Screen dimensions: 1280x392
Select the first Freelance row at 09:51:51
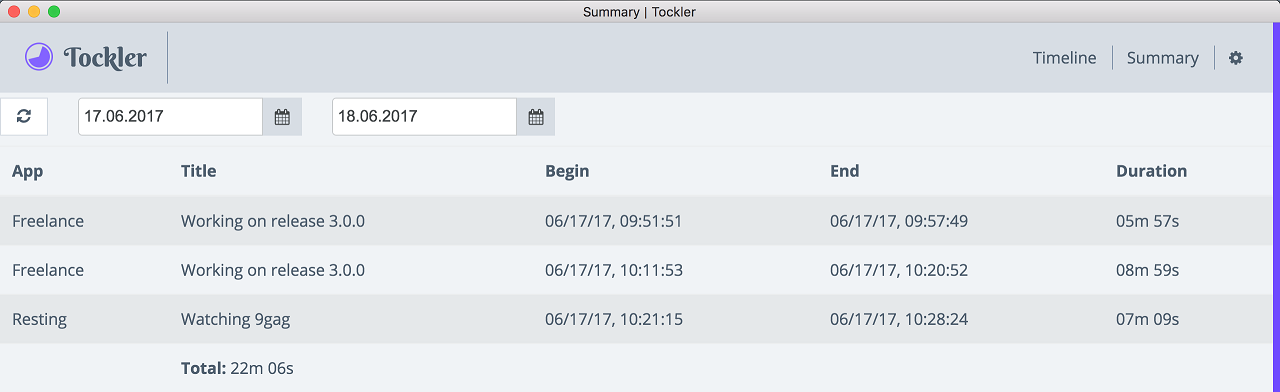(x=636, y=221)
